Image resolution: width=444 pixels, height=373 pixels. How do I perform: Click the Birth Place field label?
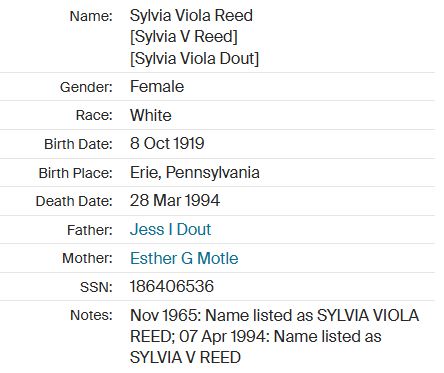click(x=76, y=173)
